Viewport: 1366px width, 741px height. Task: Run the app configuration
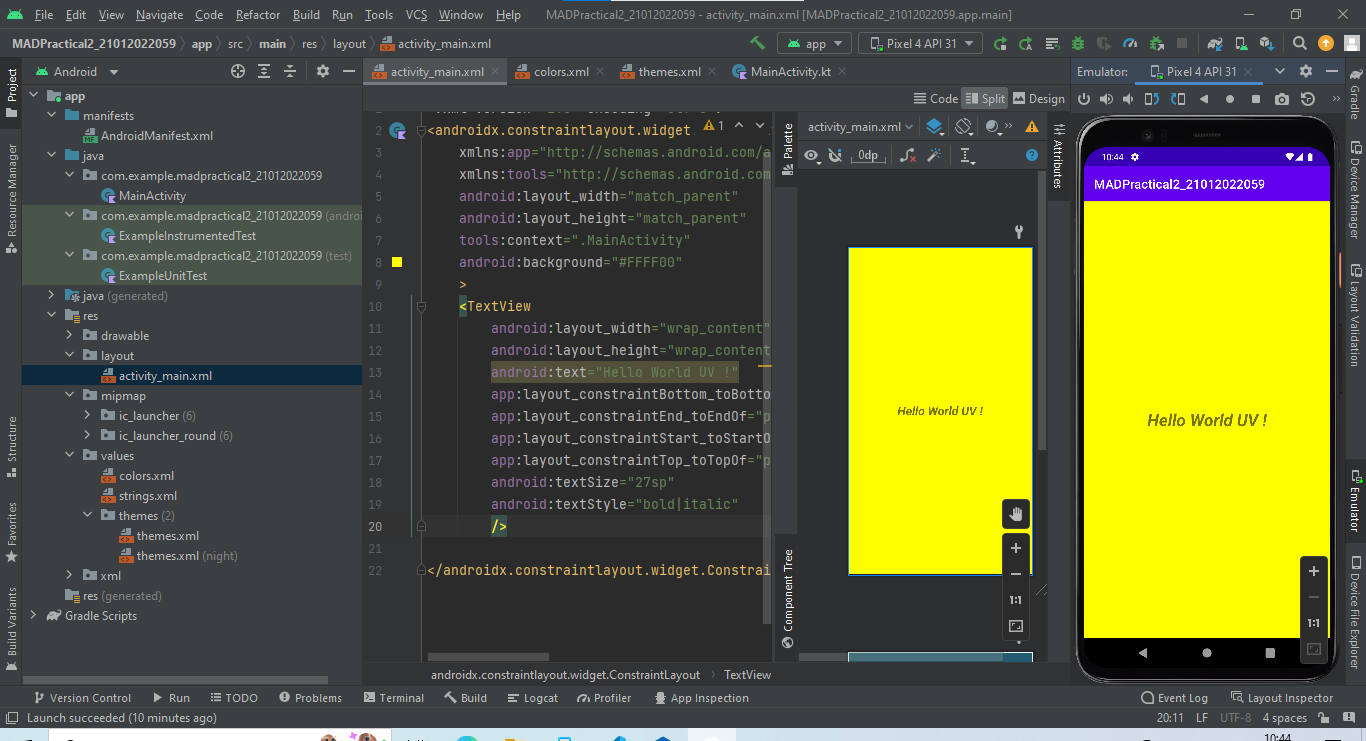(999, 43)
